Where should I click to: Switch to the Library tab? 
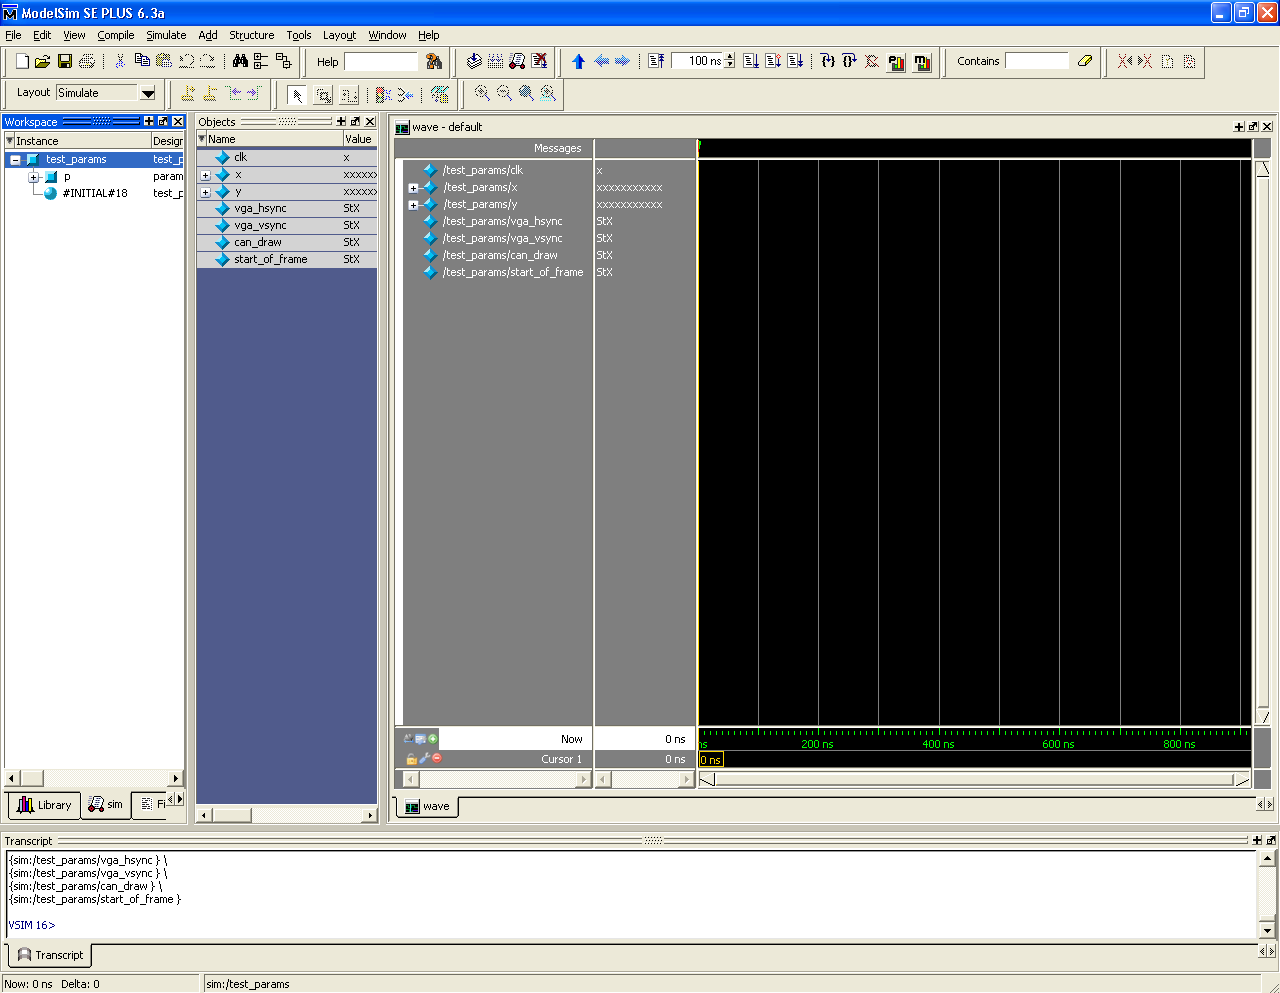44,805
